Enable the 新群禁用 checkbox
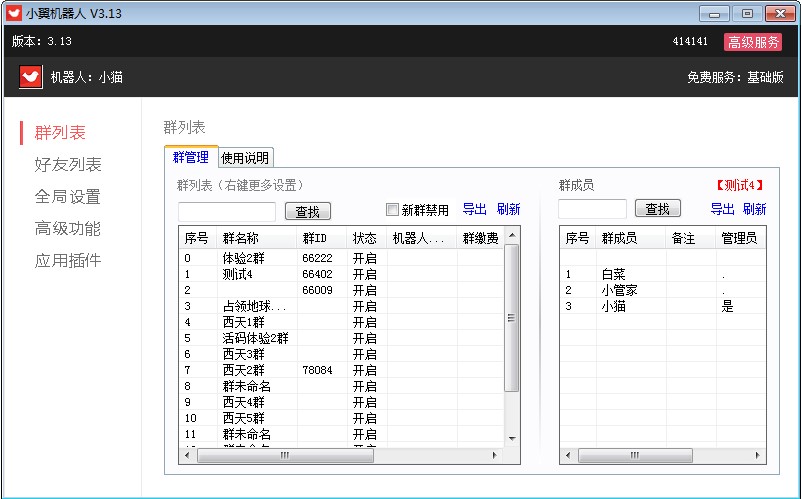 click(393, 210)
